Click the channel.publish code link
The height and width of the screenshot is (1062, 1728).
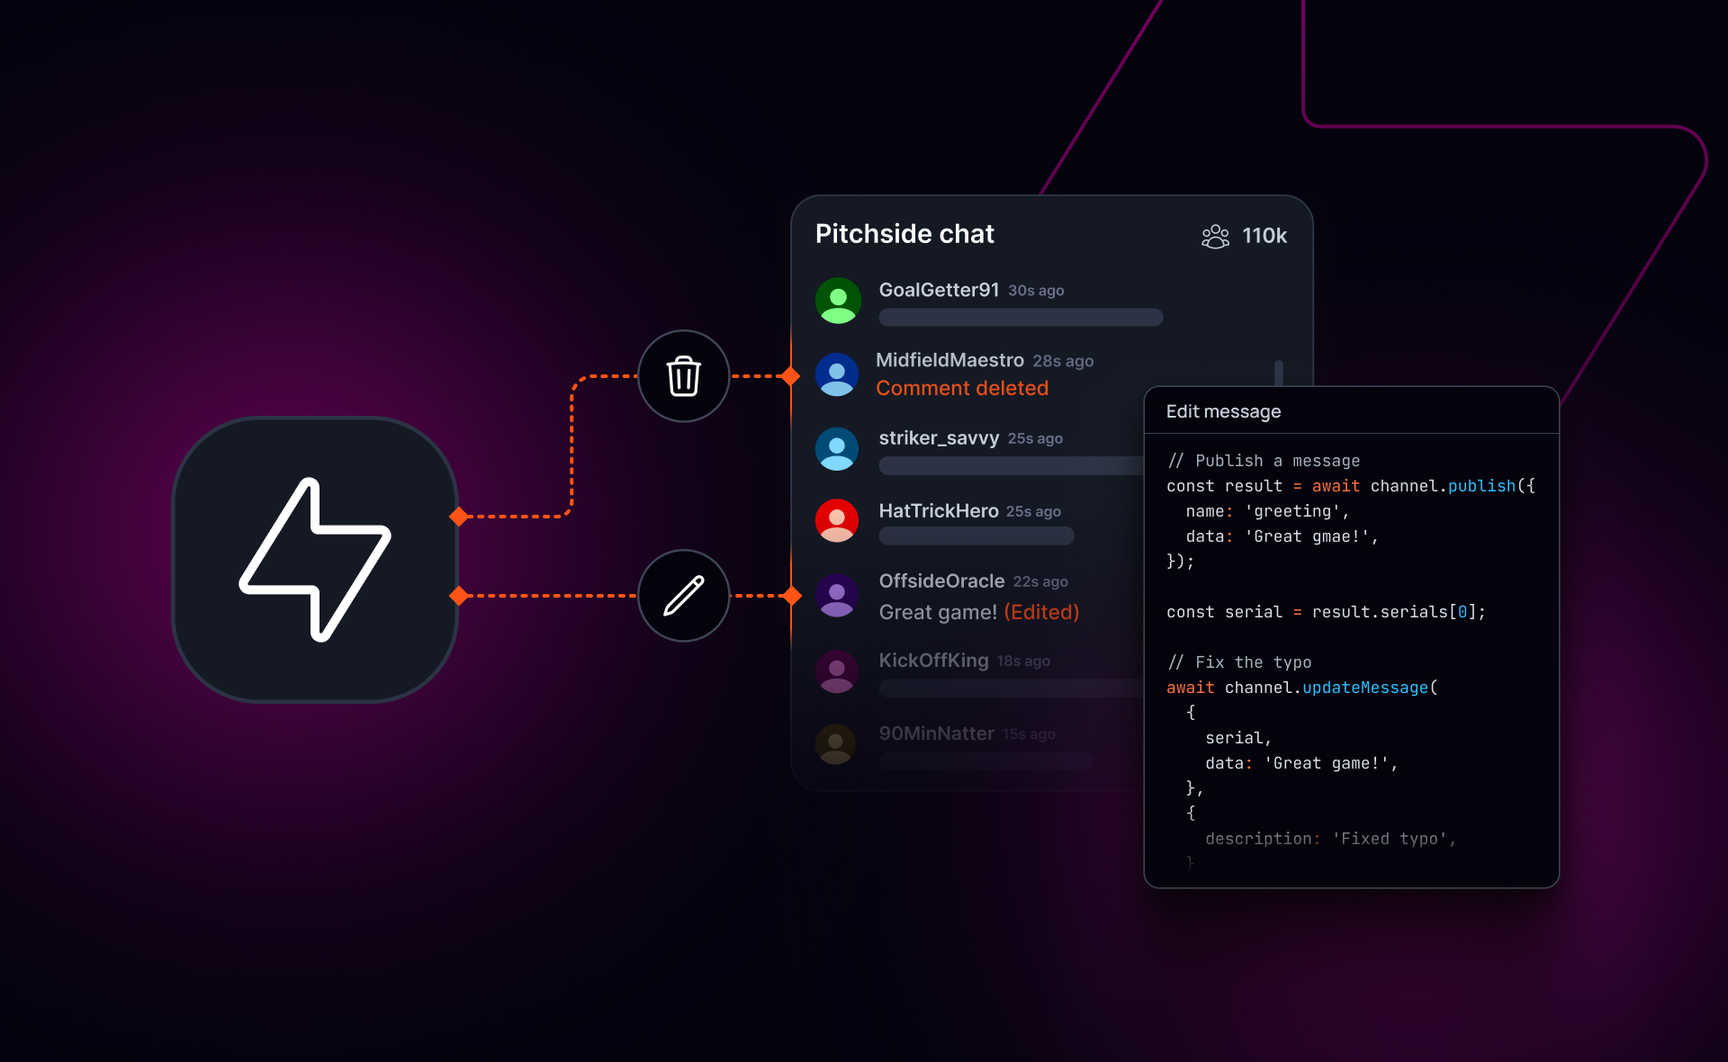click(x=1484, y=486)
